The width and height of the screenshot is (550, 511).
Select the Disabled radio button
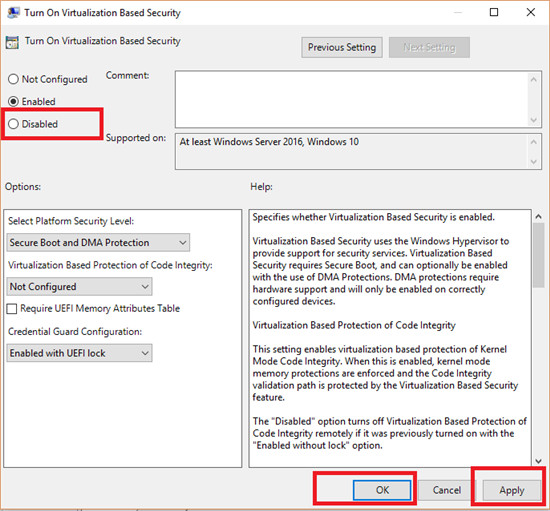pos(13,123)
